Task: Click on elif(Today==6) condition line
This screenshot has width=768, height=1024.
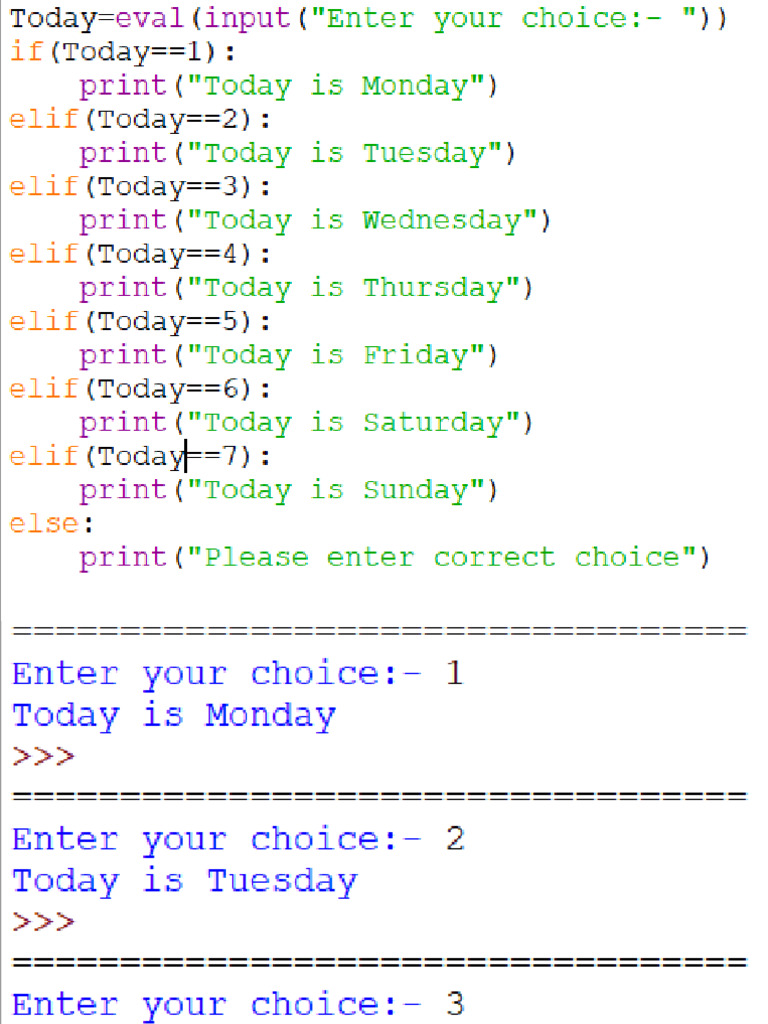Action: pos(139,390)
